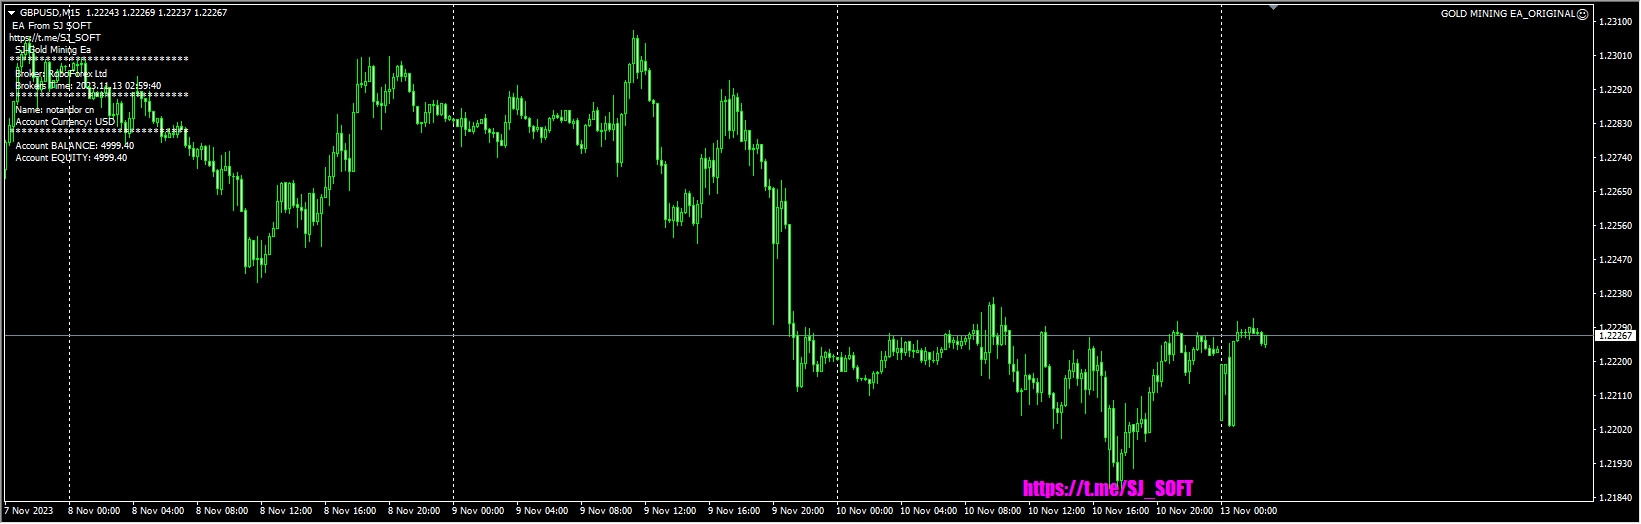1641x524 pixels.
Task: Click the 1.23100 price scale label
Action: coord(1616,22)
